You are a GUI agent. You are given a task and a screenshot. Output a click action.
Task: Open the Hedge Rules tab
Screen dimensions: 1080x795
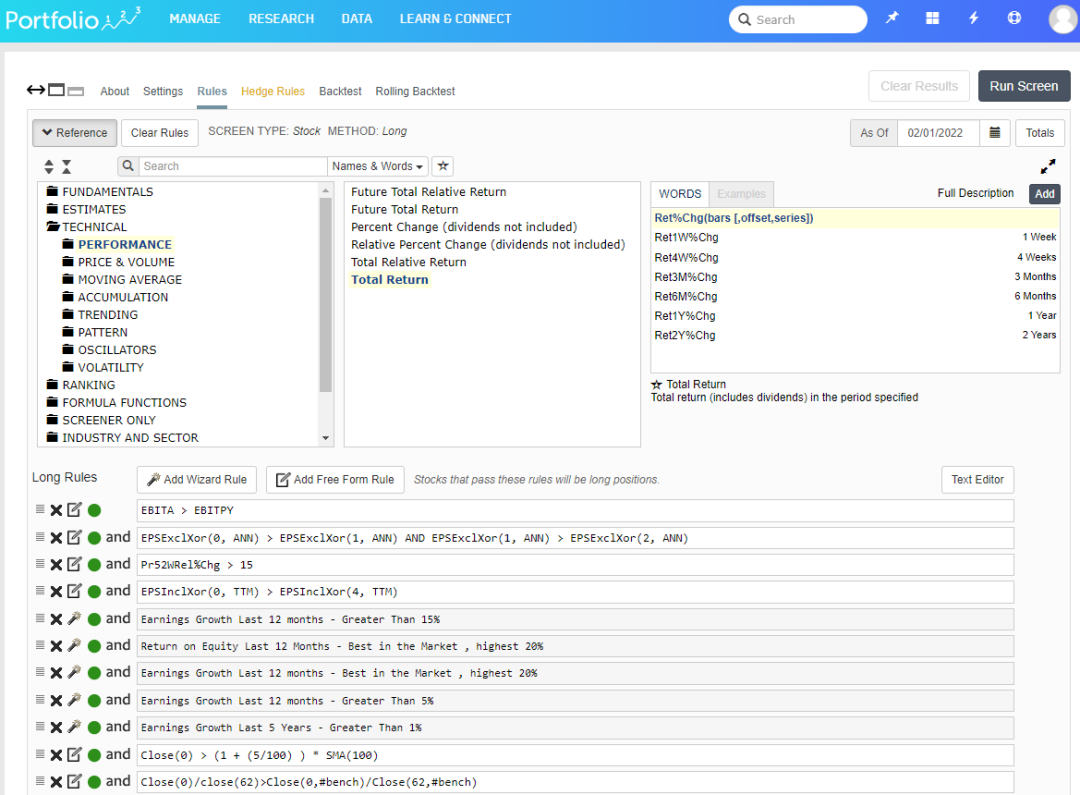272,91
